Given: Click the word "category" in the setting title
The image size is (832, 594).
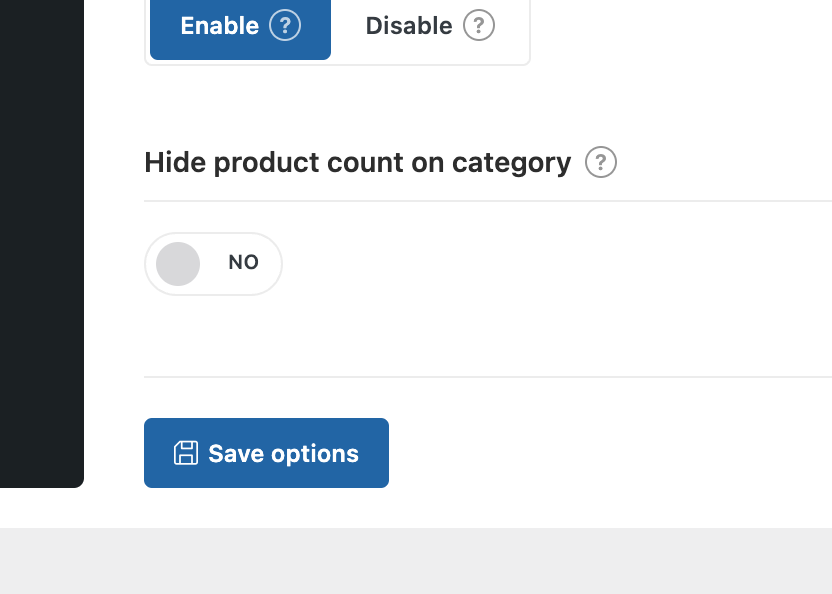Looking at the screenshot, I should click(511, 162).
